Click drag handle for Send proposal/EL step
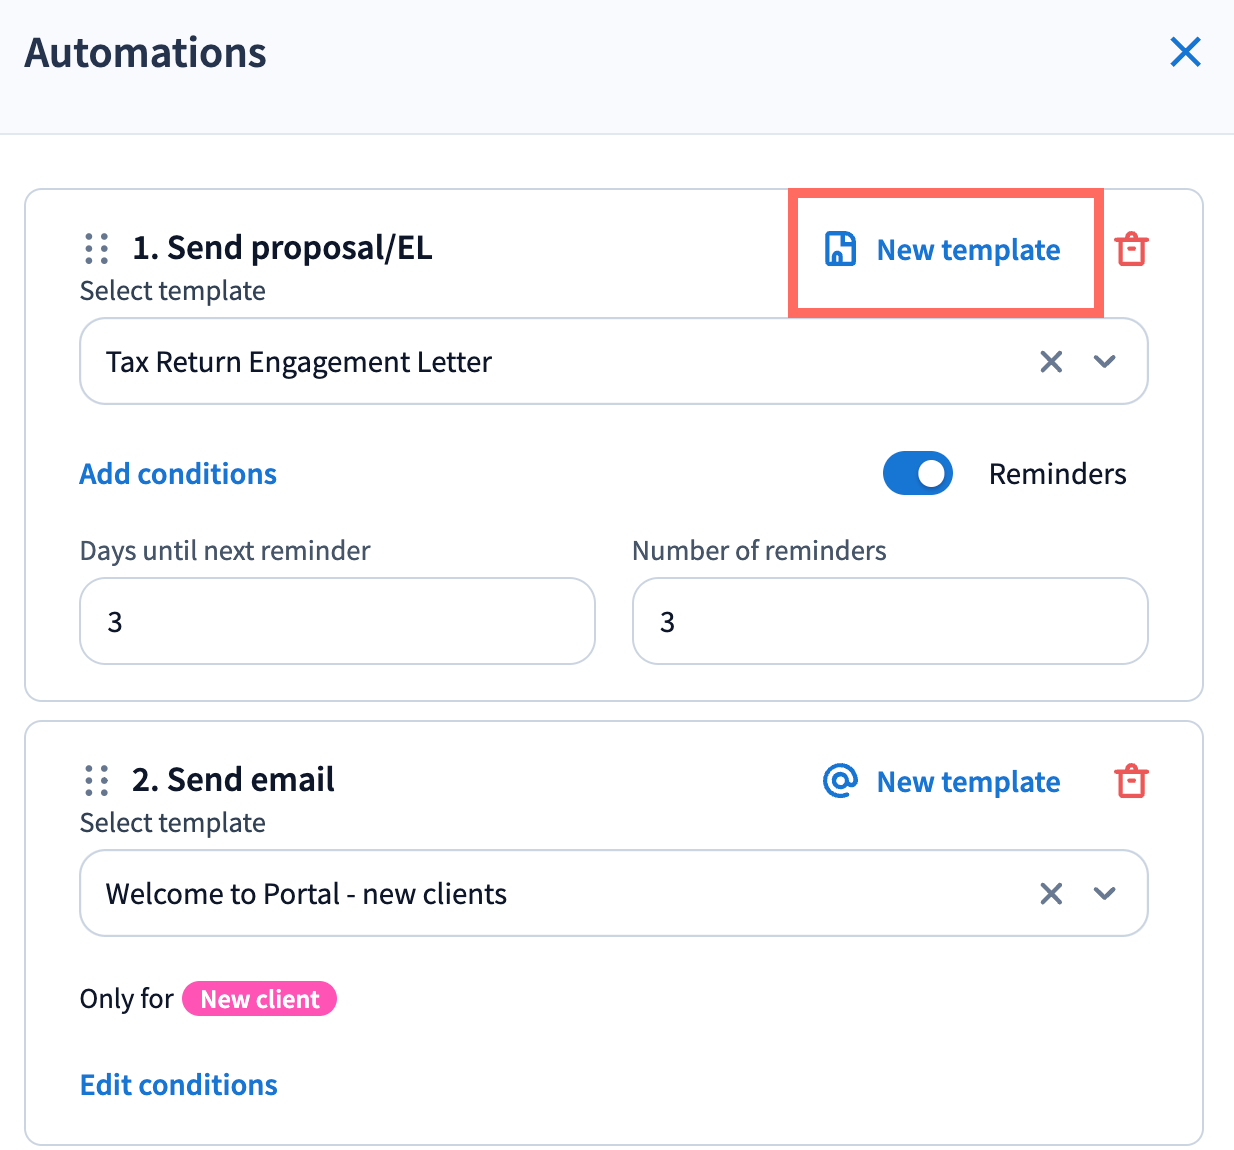Viewport: 1234px width, 1150px height. (x=96, y=248)
